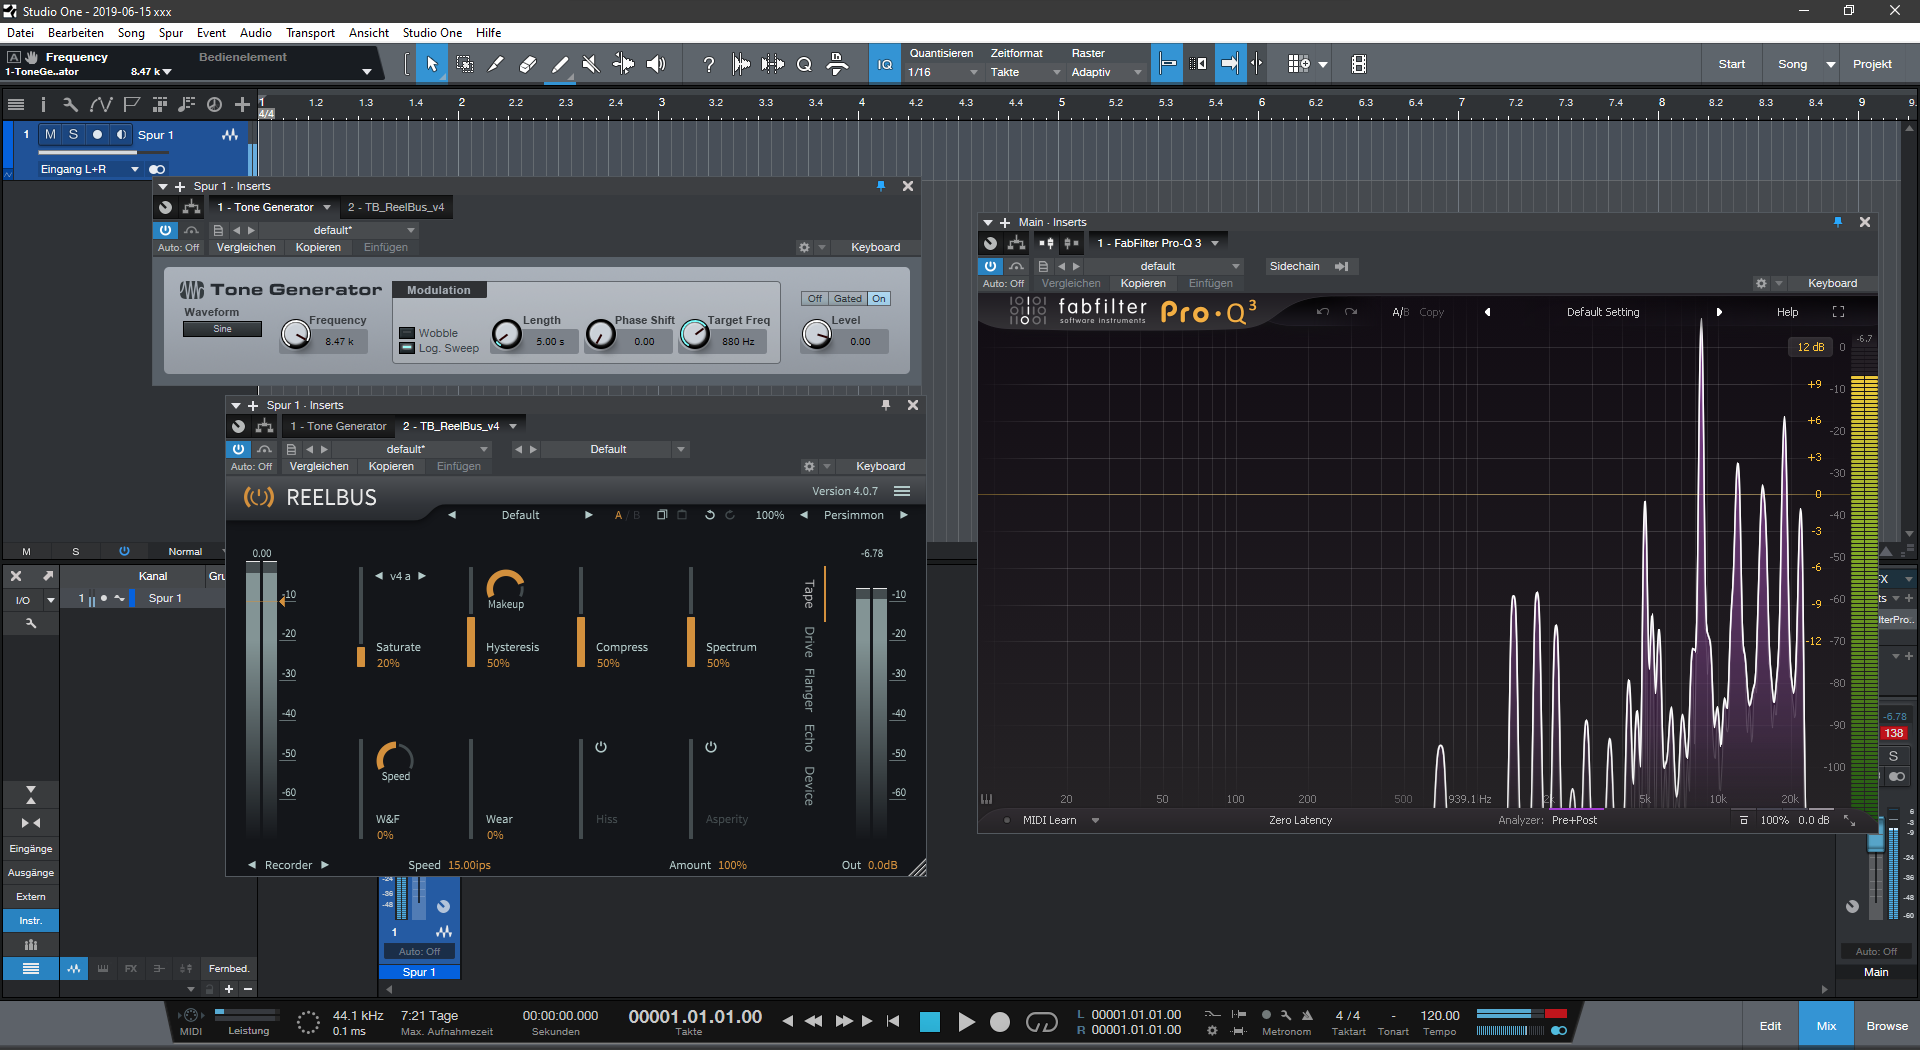Open the Transport menu

pyautogui.click(x=310, y=33)
